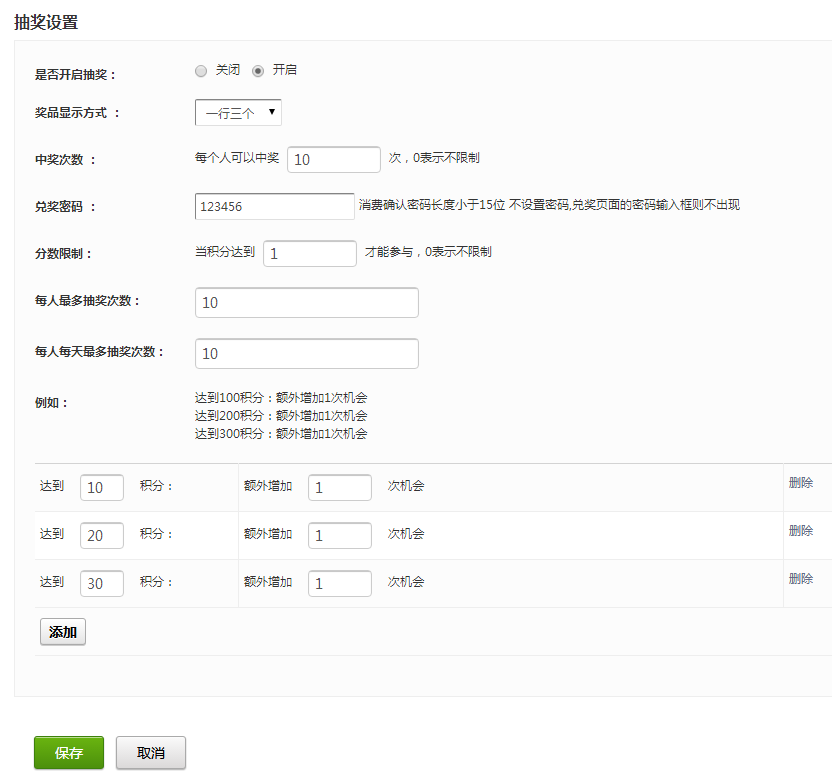This screenshot has width=832, height=773.
Task: Click 额外增加 field in the 30积分 row
Action: pos(340,584)
